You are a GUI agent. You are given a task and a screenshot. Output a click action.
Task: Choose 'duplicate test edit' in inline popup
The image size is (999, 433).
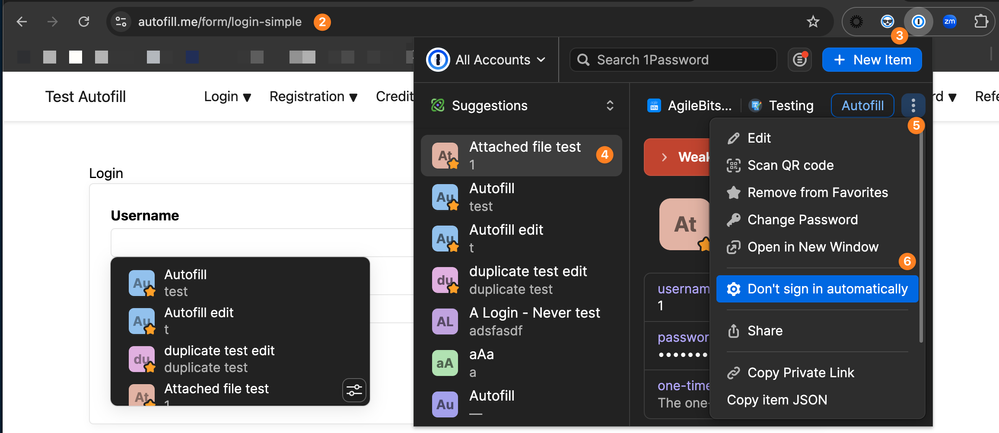click(240, 358)
